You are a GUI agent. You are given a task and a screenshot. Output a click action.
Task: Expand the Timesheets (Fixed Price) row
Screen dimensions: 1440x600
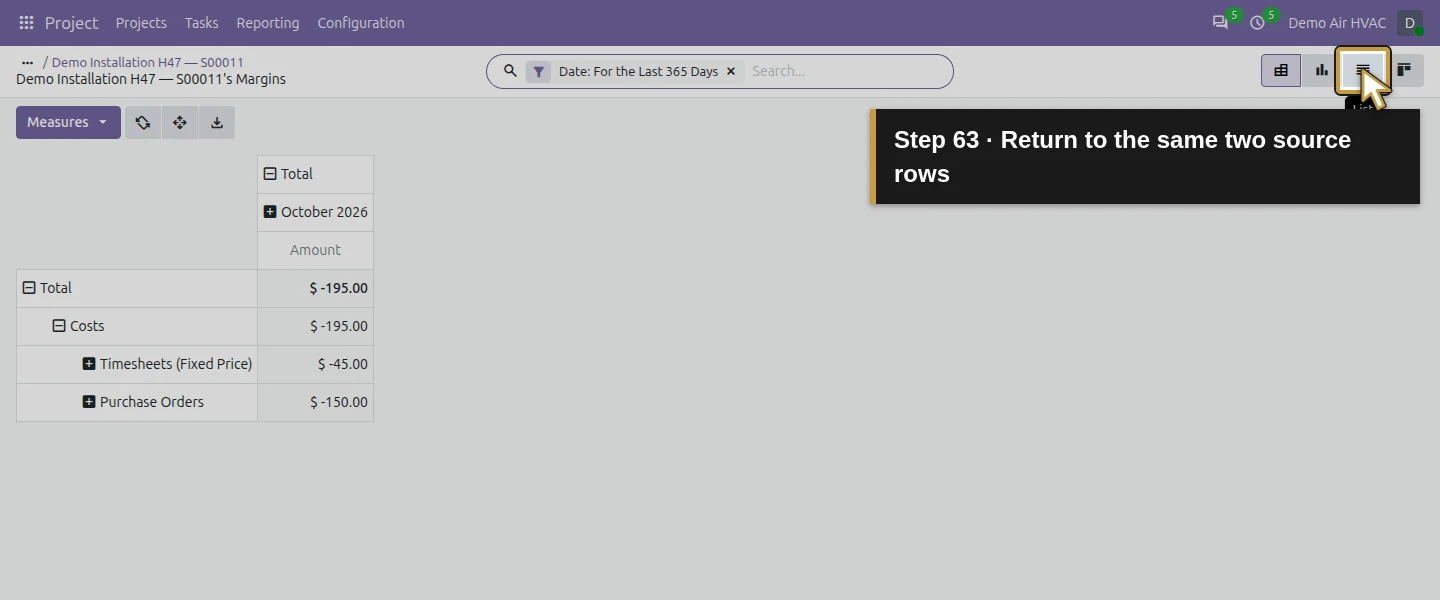click(137, 364)
